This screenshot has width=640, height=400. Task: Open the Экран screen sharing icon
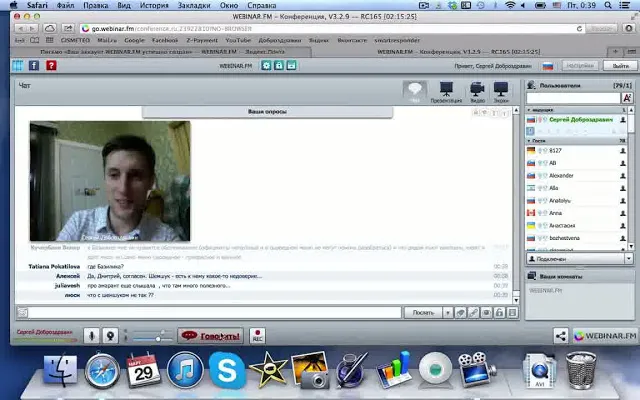click(x=501, y=91)
